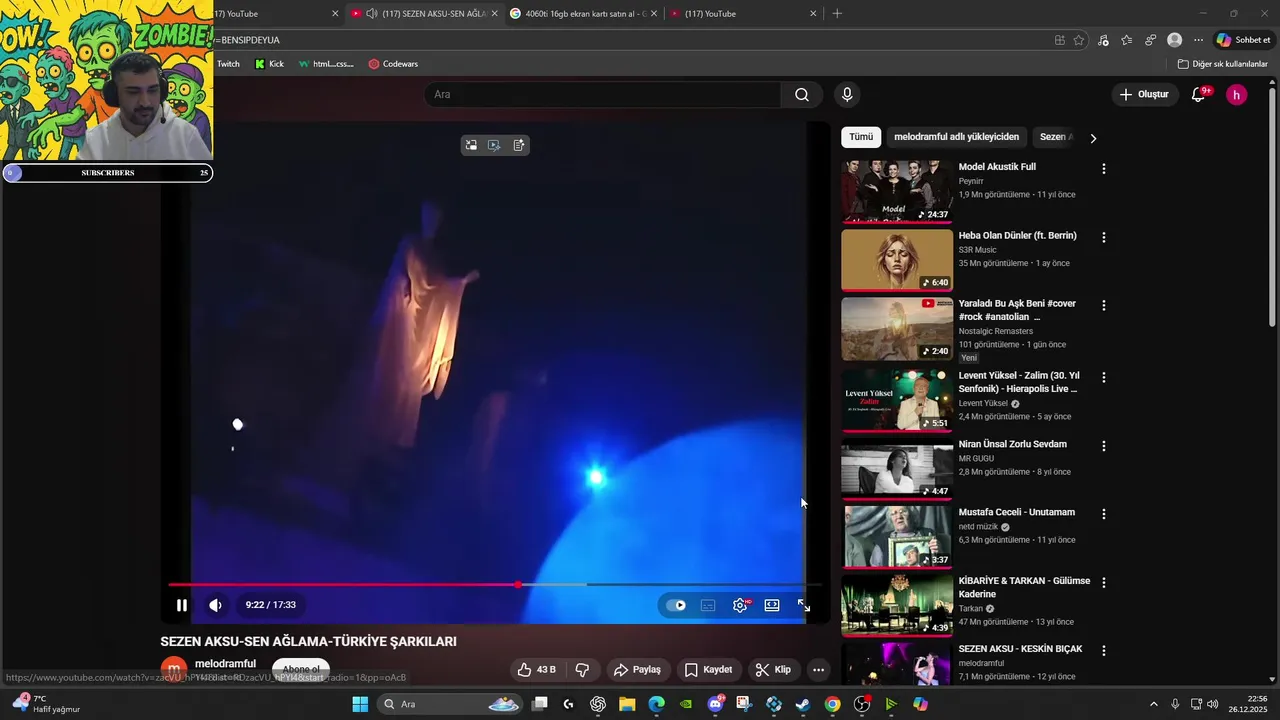Screen dimensions: 1280x720
Task: Save the video with Kaydet
Action: pyautogui.click(x=708, y=670)
